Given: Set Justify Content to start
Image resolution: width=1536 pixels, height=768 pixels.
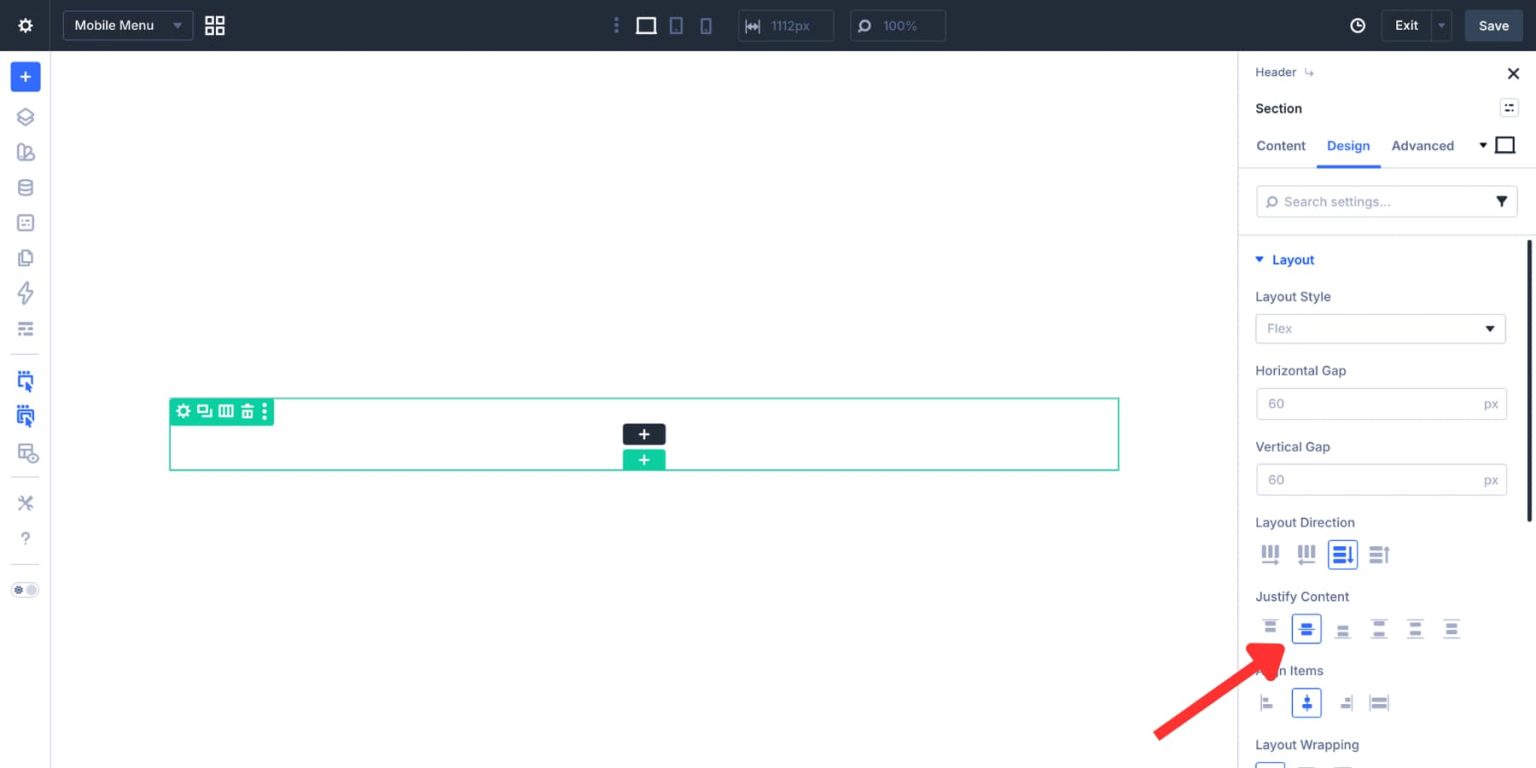Looking at the screenshot, I should tap(1270, 628).
